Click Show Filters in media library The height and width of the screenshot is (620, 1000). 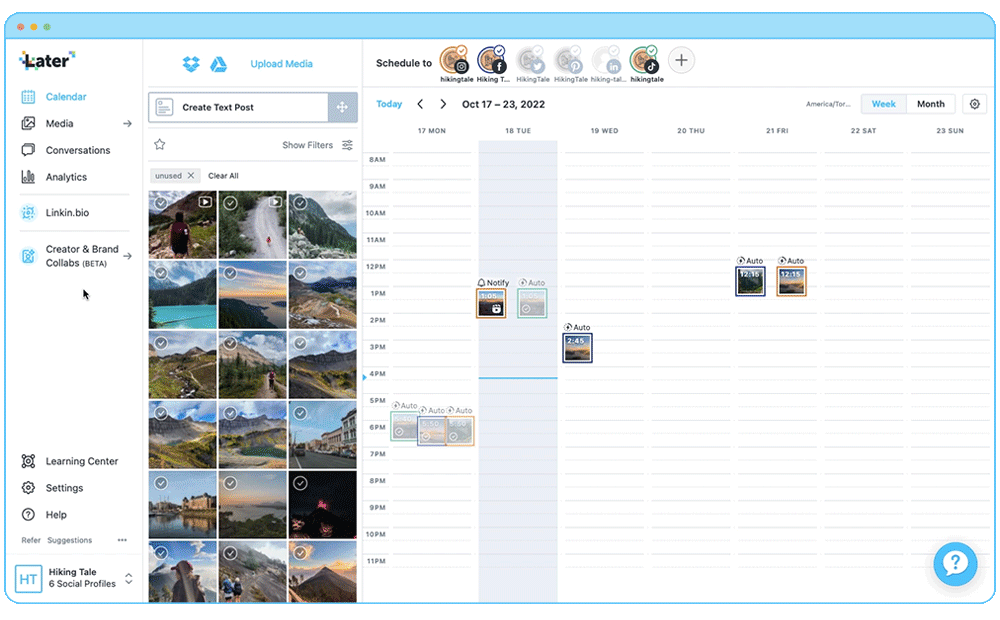[307, 145]
